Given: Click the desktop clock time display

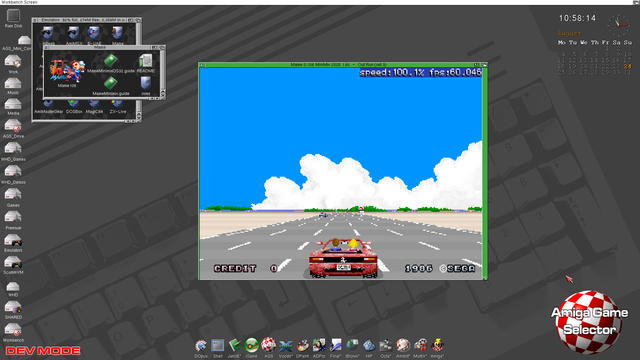Looking at the screenshot, I should pos(577,18).
